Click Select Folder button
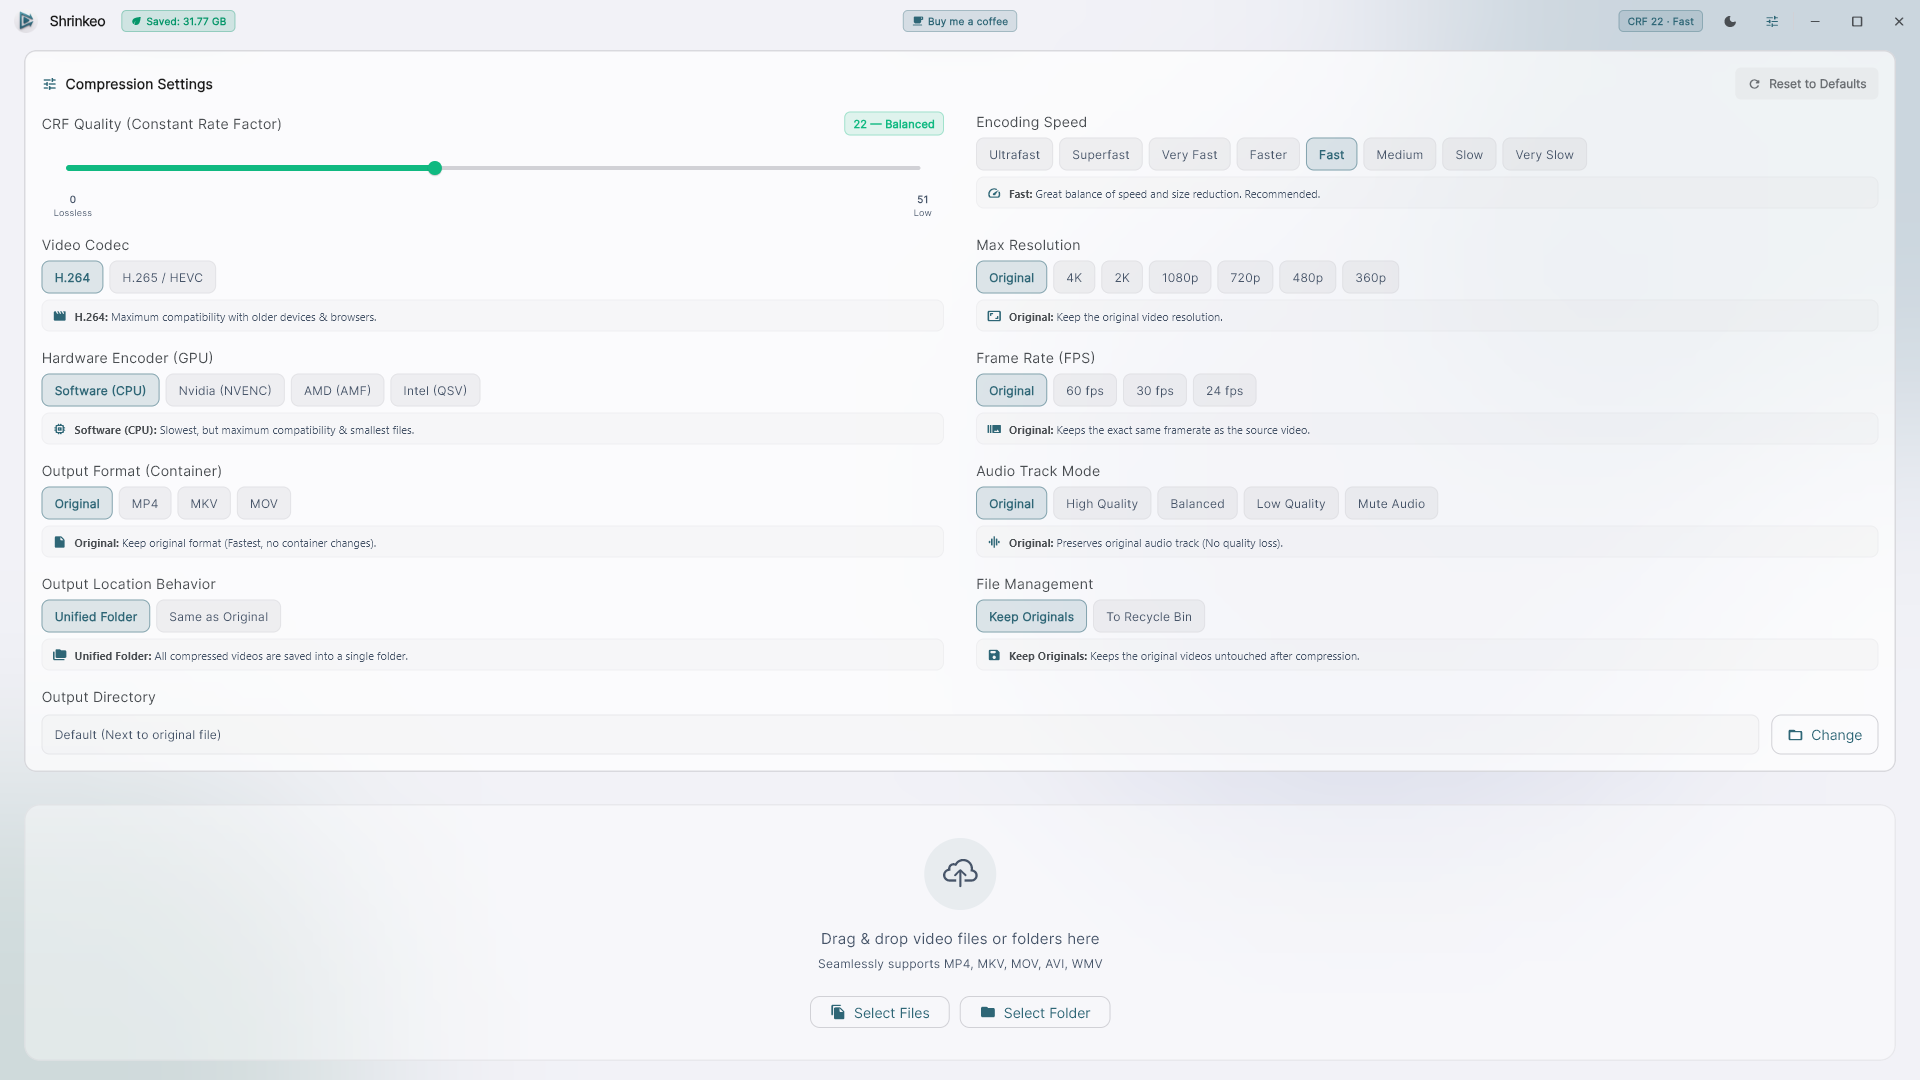 coord(1035,1013)
